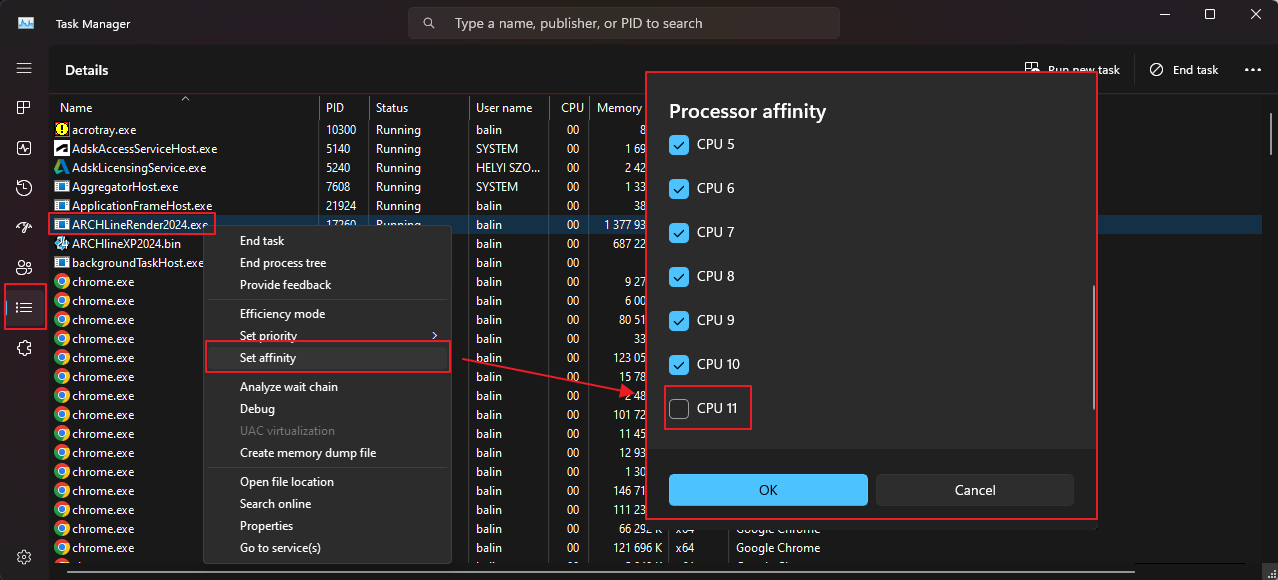This screenshot has width=1278, height=580.
Task: Confirm affinity with the OK button
Action: tap(768, 490)
